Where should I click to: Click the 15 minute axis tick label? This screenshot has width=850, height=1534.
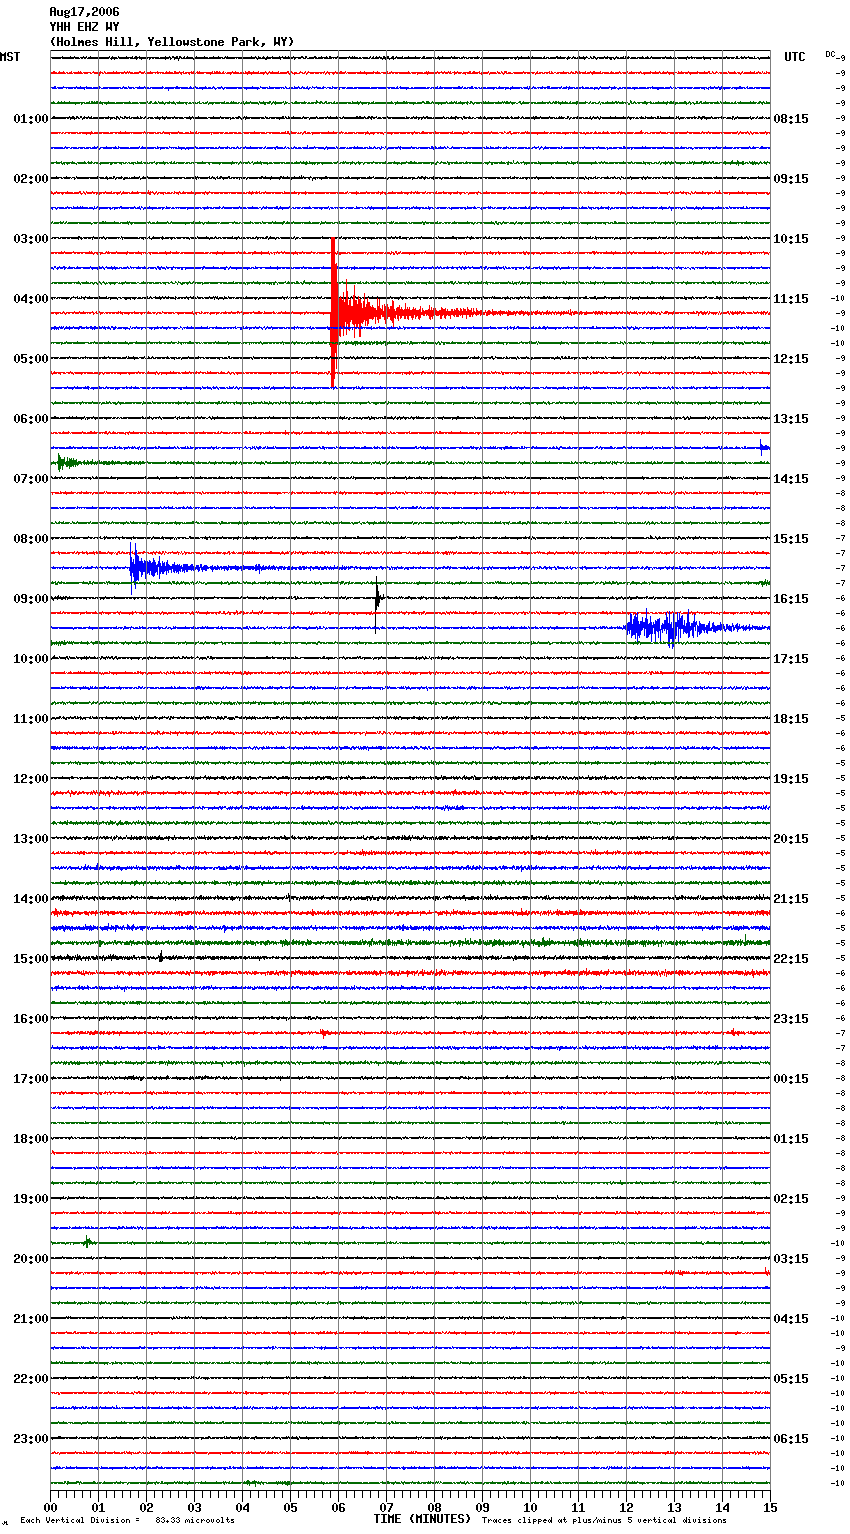click(770, 1507)
